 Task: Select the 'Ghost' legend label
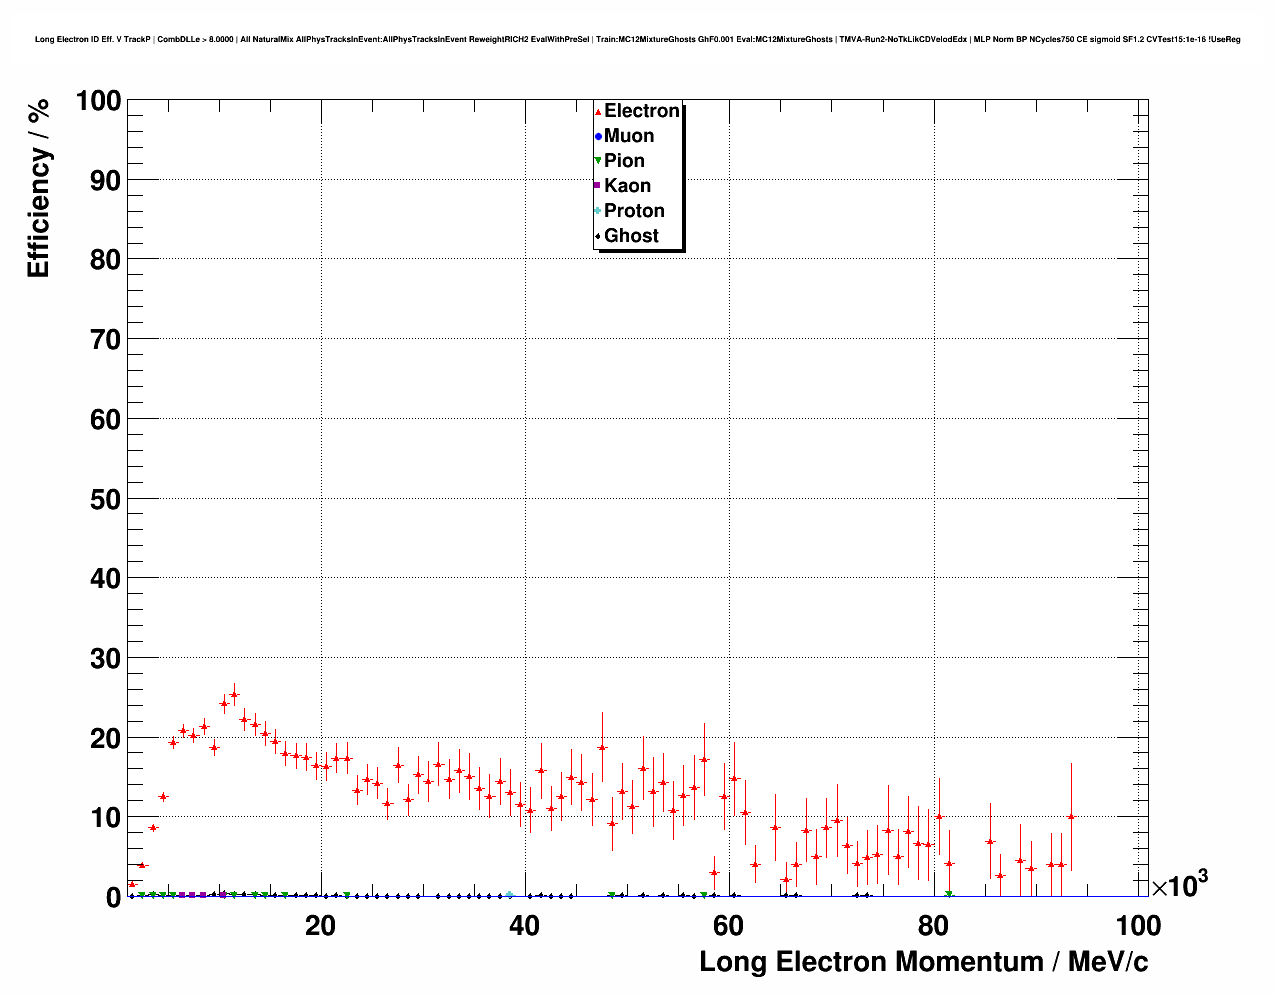point(631,236)
